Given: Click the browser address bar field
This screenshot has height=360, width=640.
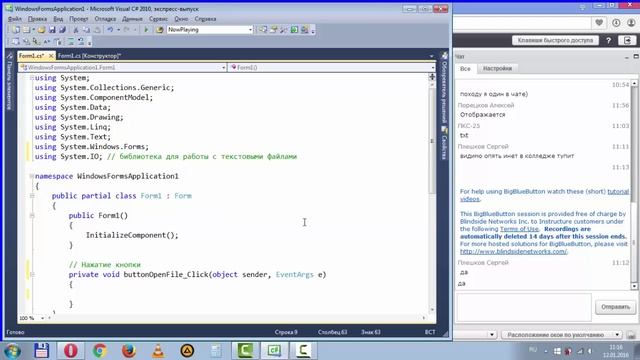Looking at the screenshot, I should point(522,23).
